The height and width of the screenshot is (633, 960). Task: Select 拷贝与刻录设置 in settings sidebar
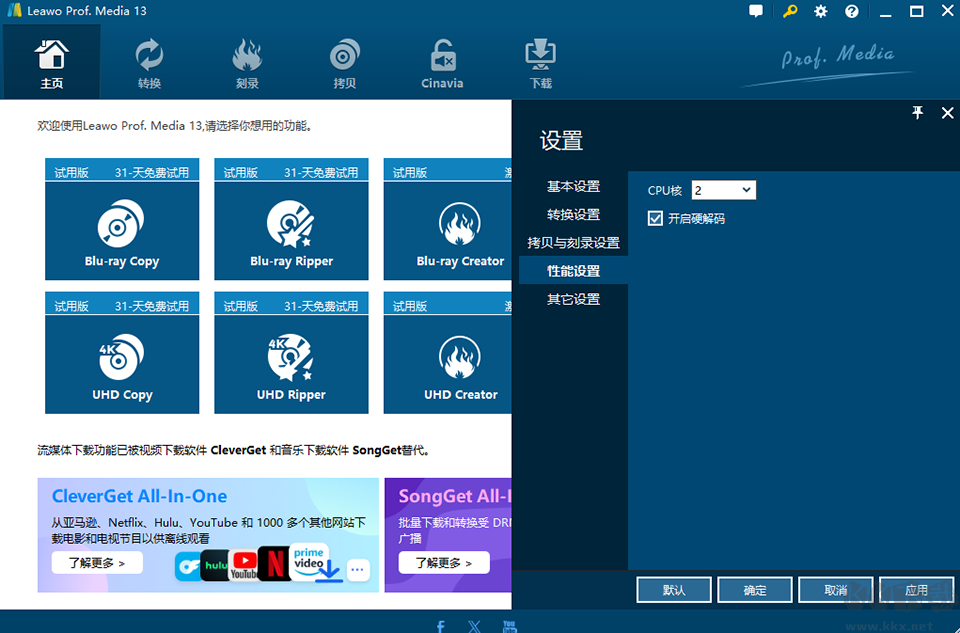click(573, 242)
